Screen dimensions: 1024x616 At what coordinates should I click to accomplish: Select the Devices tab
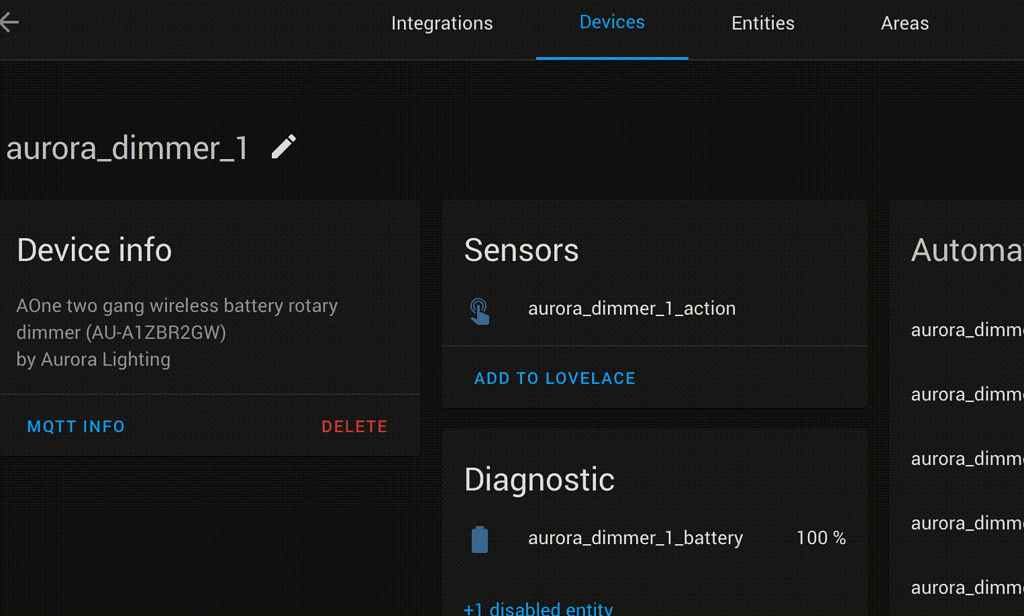612,23
